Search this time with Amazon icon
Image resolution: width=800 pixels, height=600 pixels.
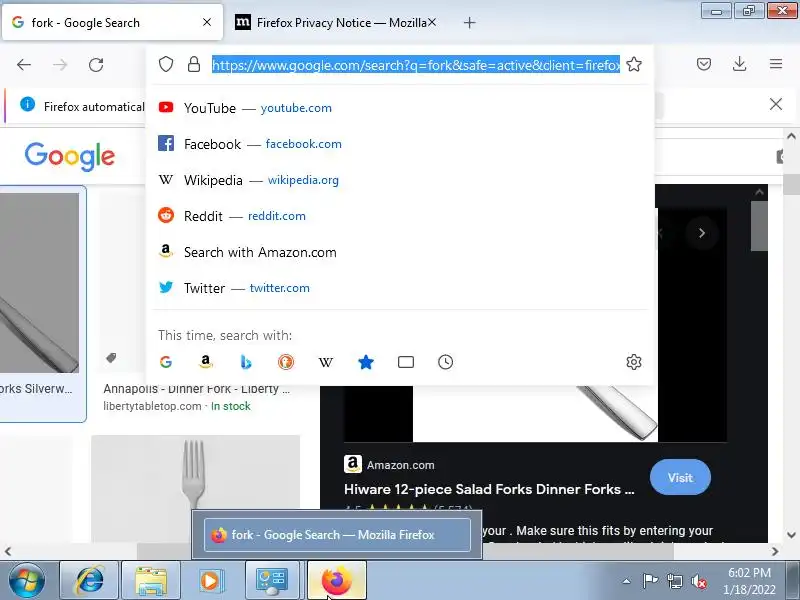click(x=206, y=362)
